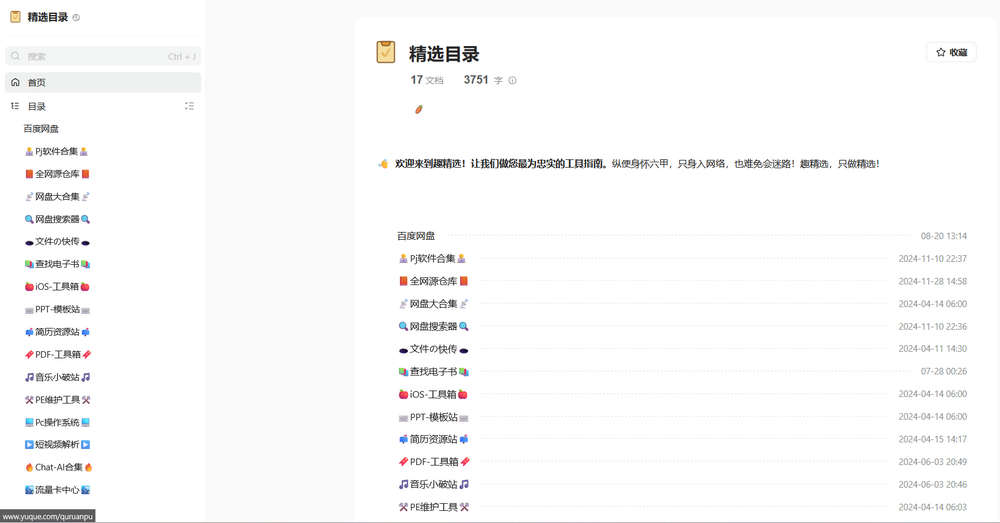The width and height of the screenshot is (1000, 523).
Task: Open 百度网盘 in sidebar tree
Action: pos(41,129)
